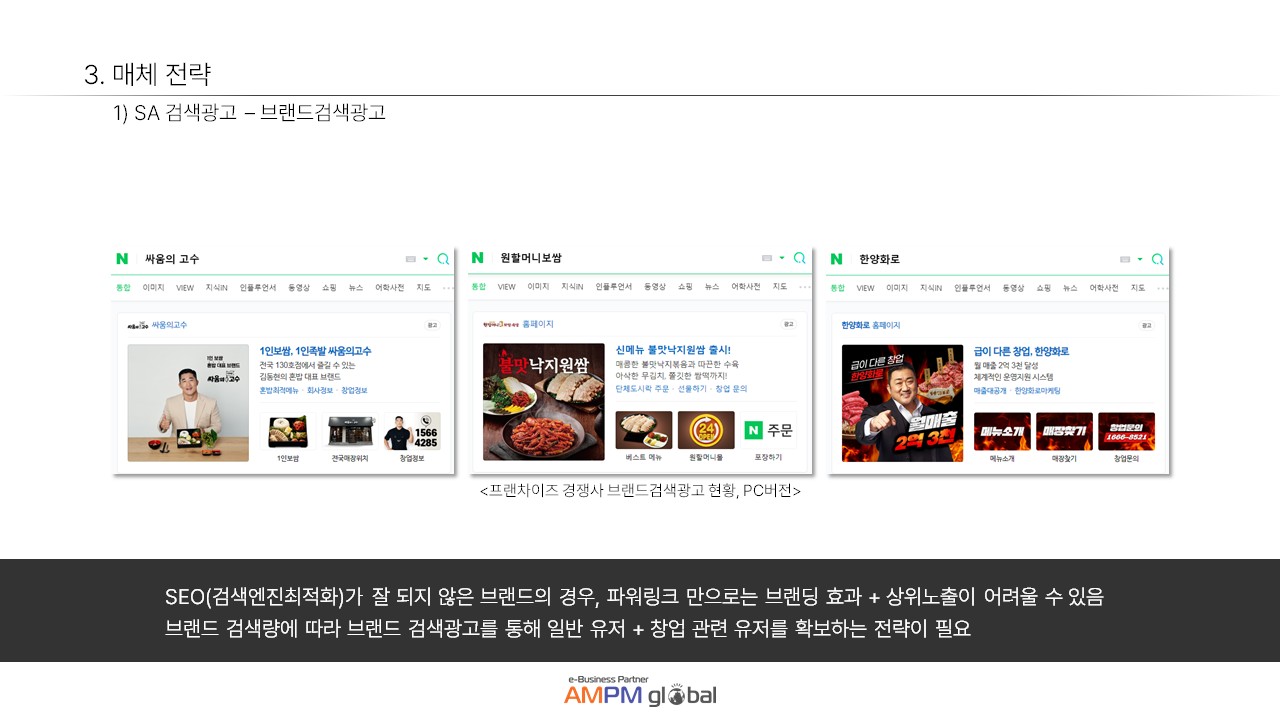Expand the green dropdown arrow in 싸움의 고수 search

click(x=425, y=259)
